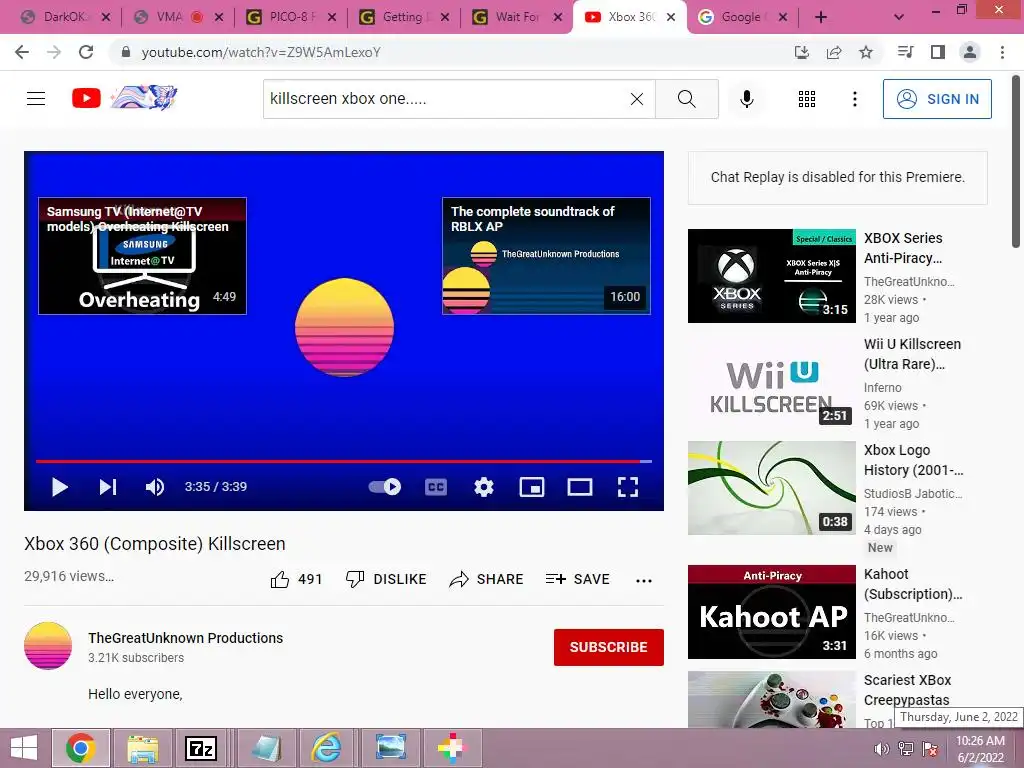This screenshot has height=768, width=1024.
Task: Go back in the browser
Action: (22, 52)
